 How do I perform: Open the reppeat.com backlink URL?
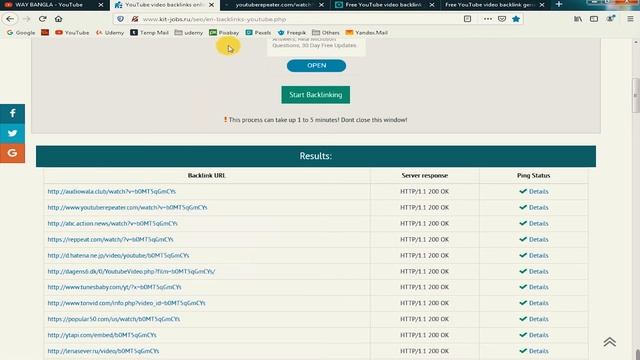pos(110,239)
